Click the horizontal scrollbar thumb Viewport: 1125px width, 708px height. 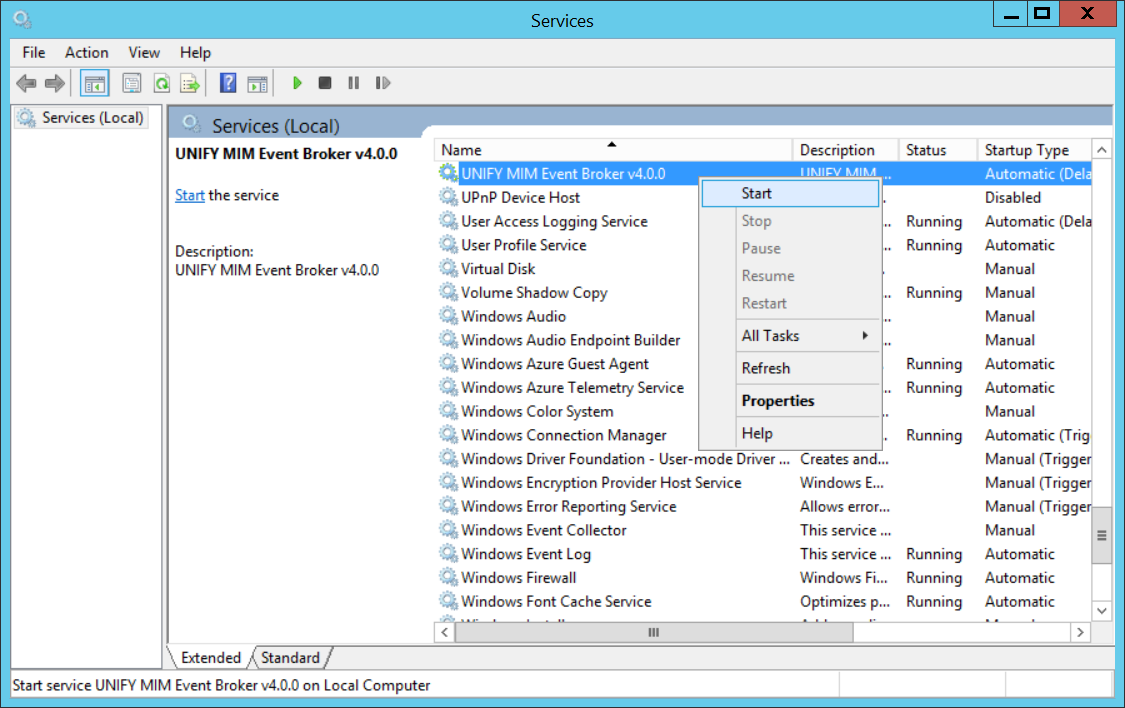click(x=654, y=632)
